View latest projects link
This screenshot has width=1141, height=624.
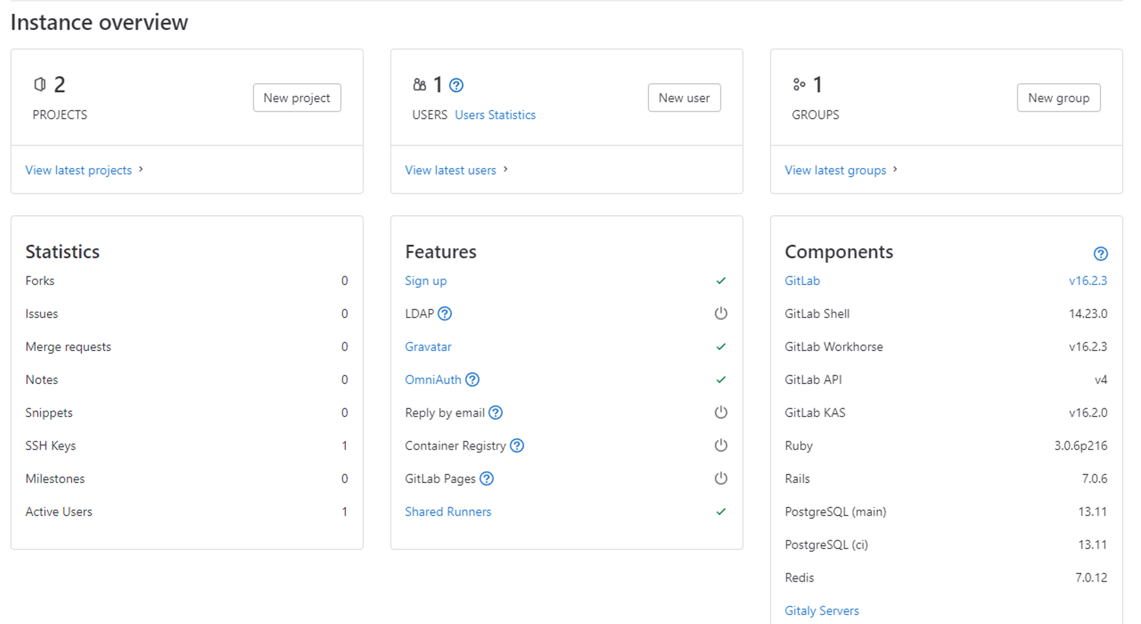click(79, 170)
